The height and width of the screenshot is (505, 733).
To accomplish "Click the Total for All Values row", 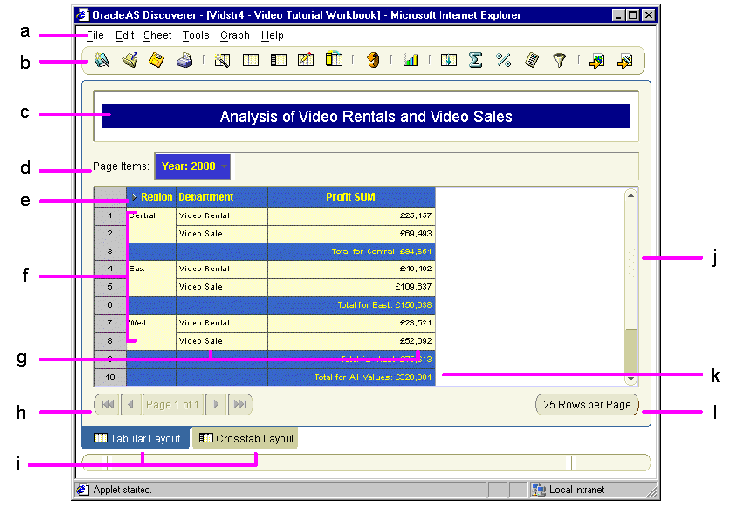I will click(281, 377).
